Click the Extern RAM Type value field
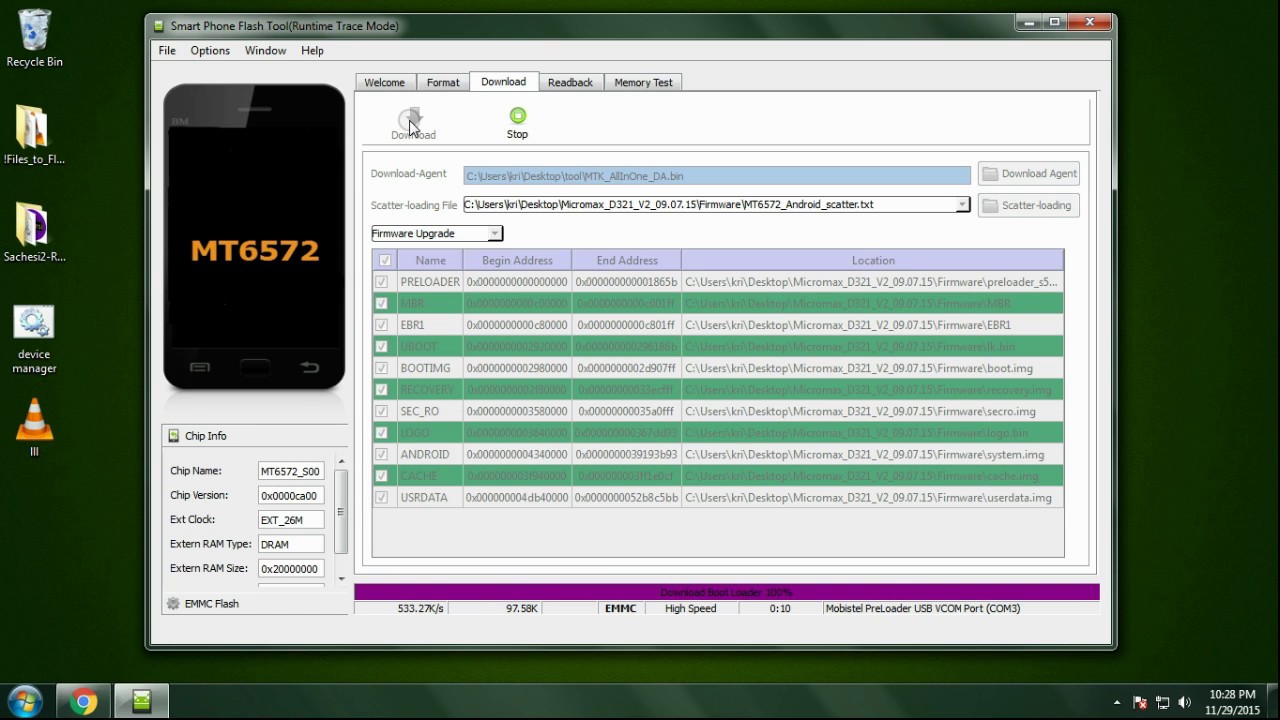The width and height of the screenshot is (1280, 720). pos(291,544)
